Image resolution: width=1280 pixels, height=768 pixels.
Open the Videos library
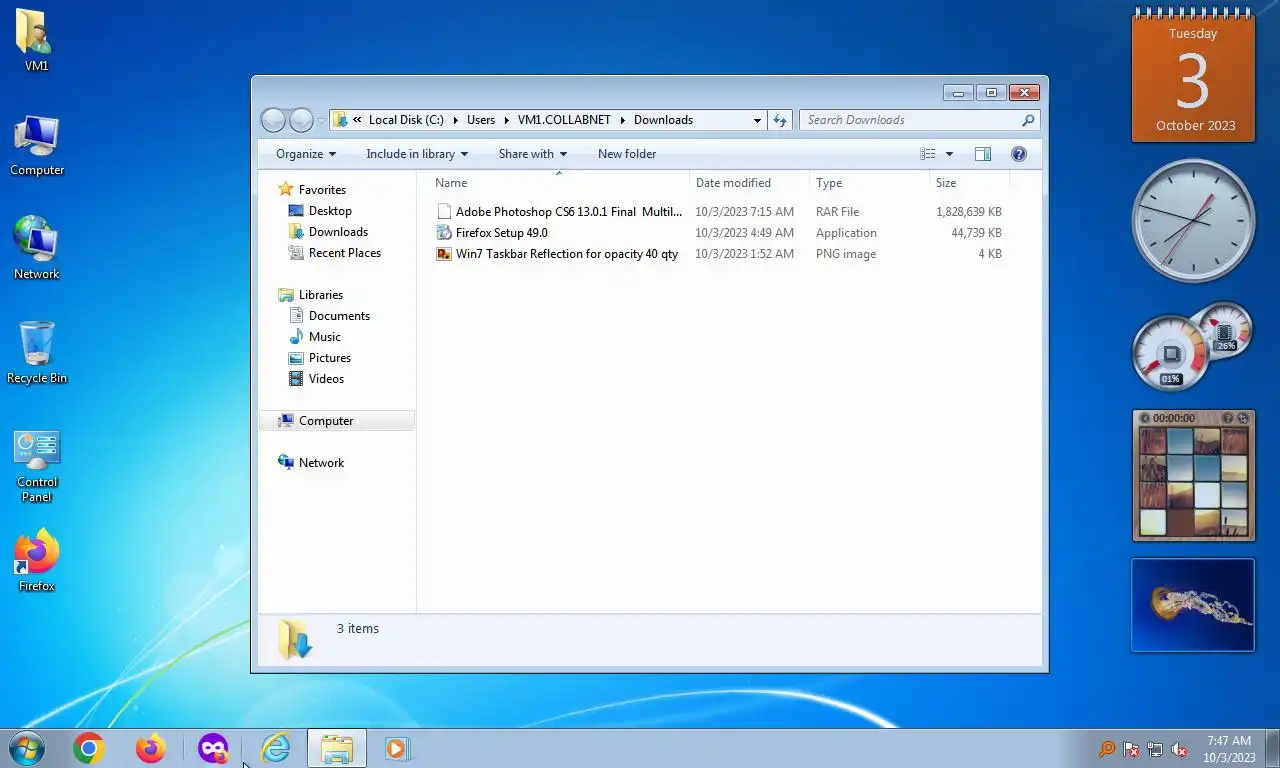click(x=326, y=379)
